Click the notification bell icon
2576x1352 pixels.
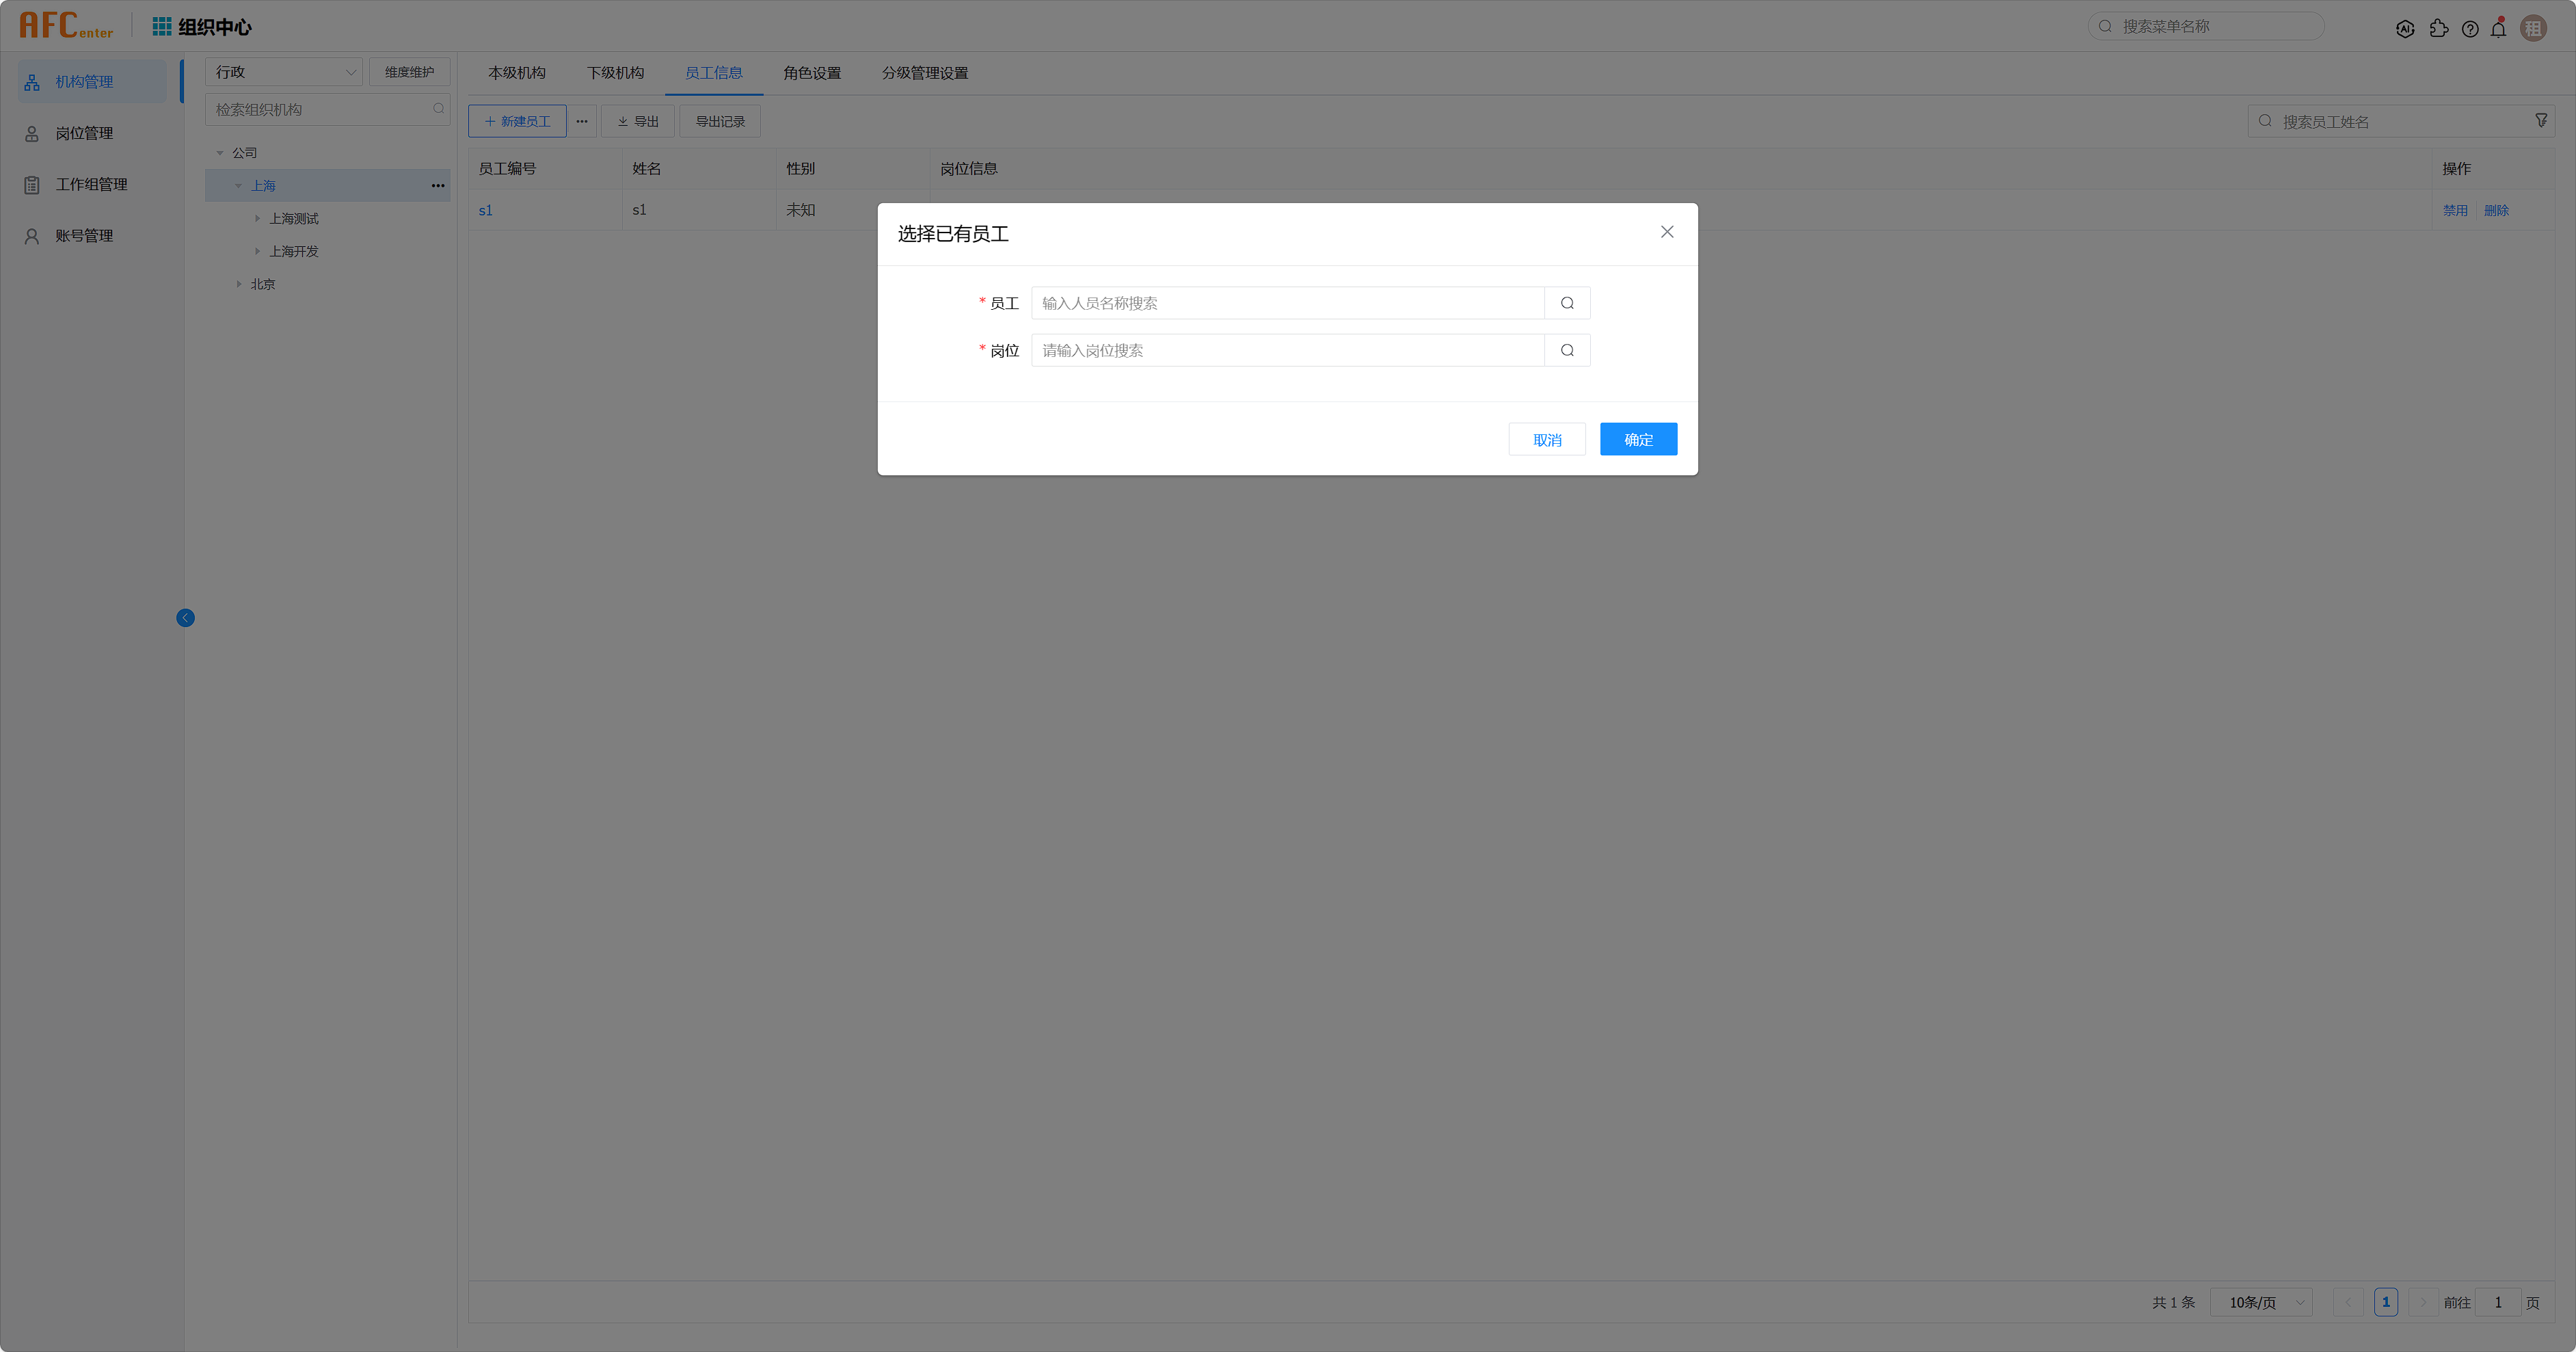[x=2498, y=29]
